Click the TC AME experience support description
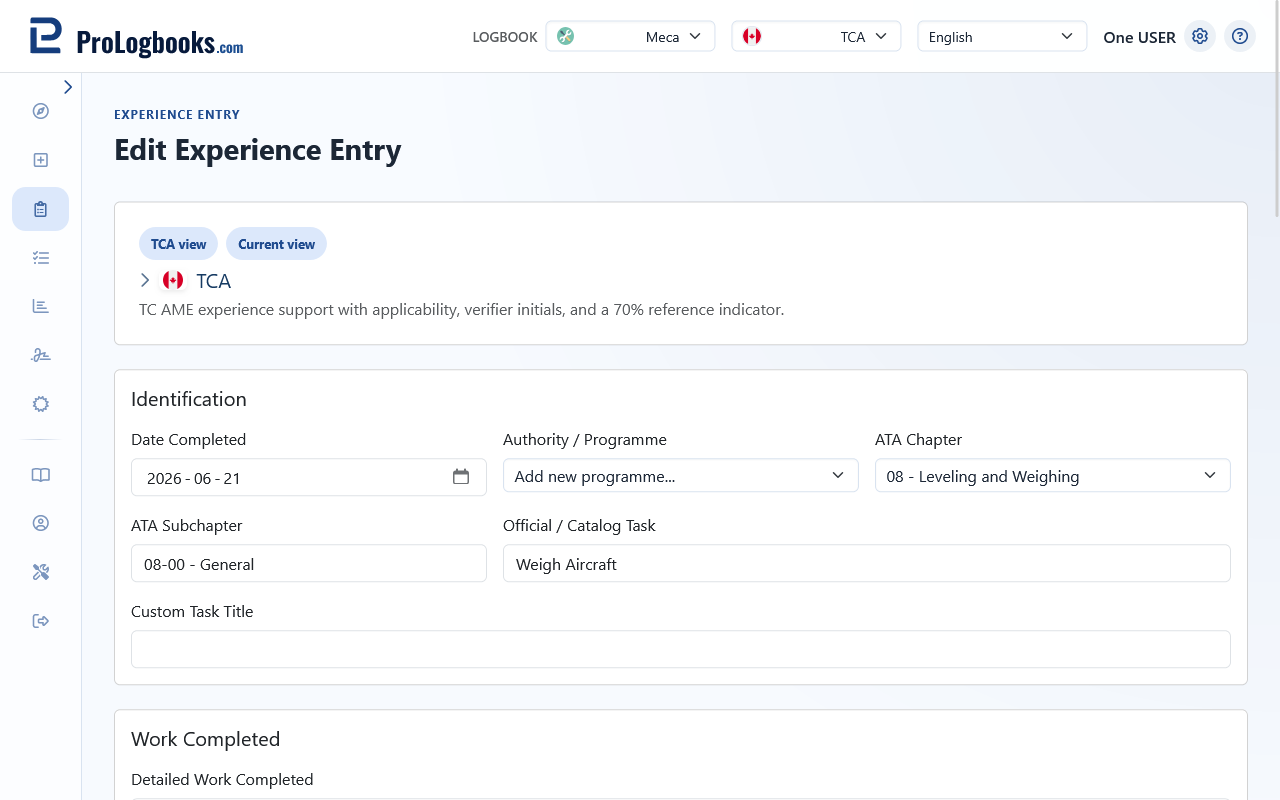 pyautogui.click(x=461, y=310)
